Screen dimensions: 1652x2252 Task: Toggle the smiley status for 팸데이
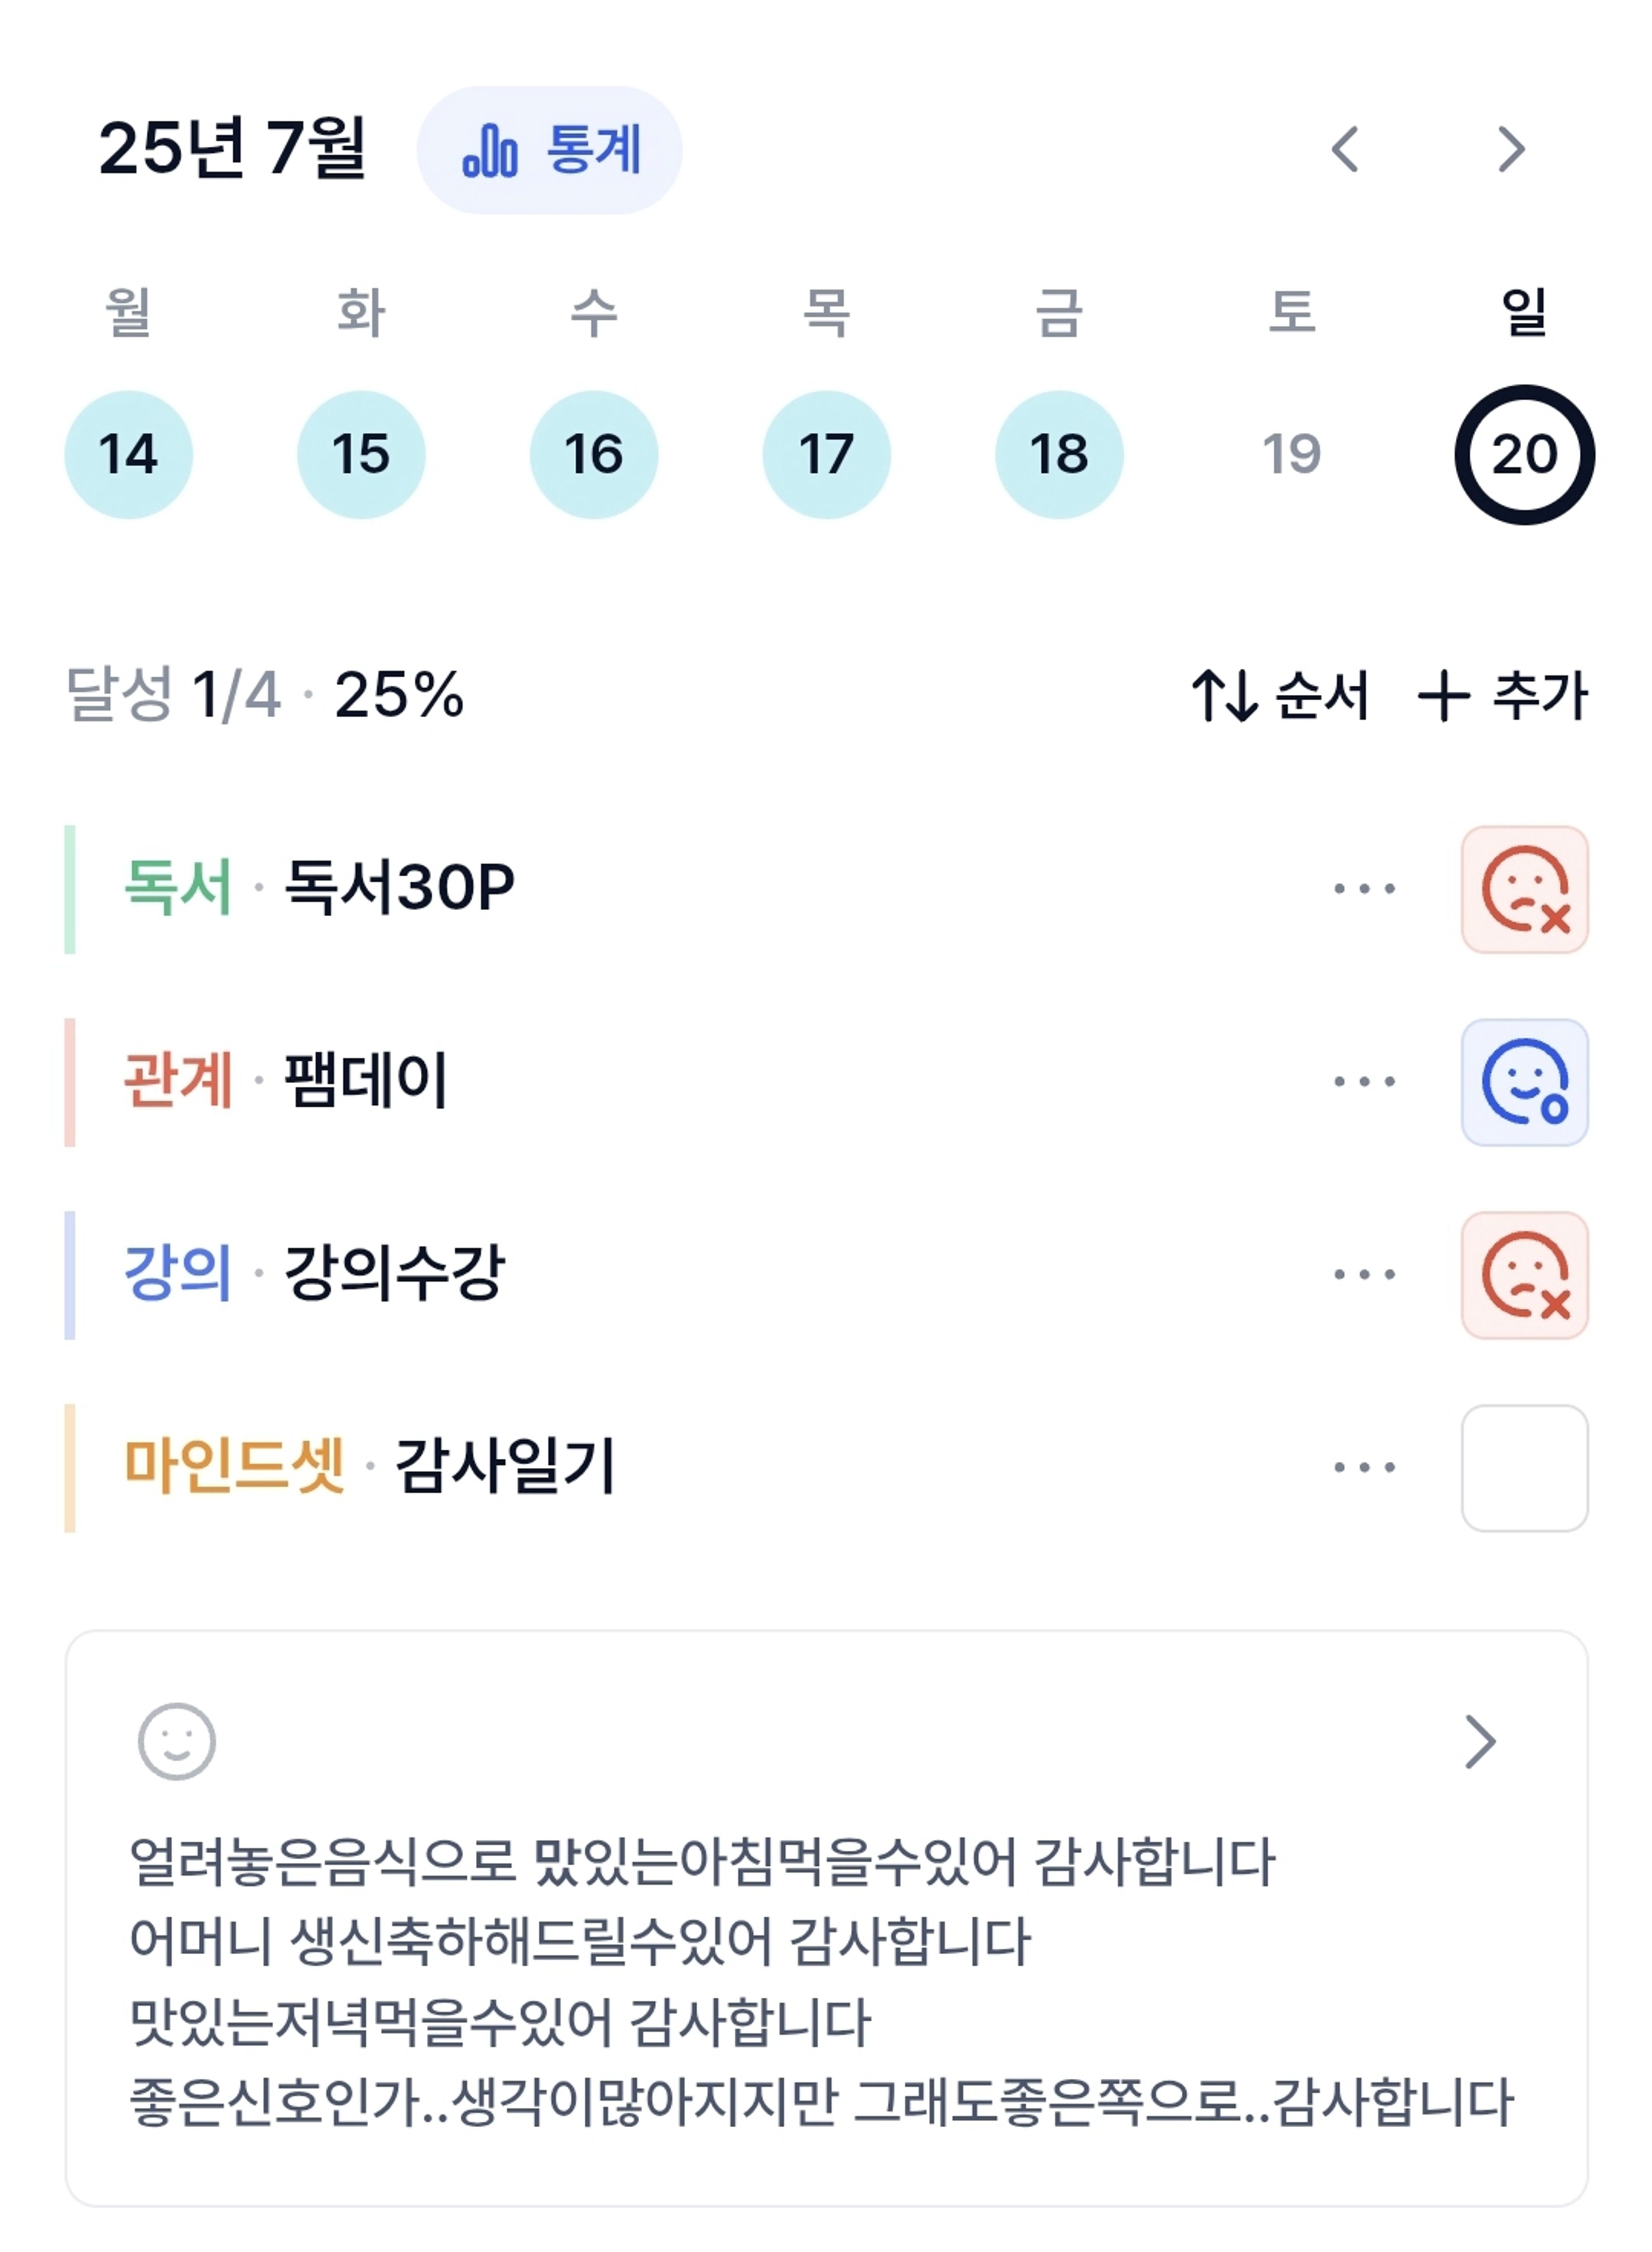point(1524,1082)
